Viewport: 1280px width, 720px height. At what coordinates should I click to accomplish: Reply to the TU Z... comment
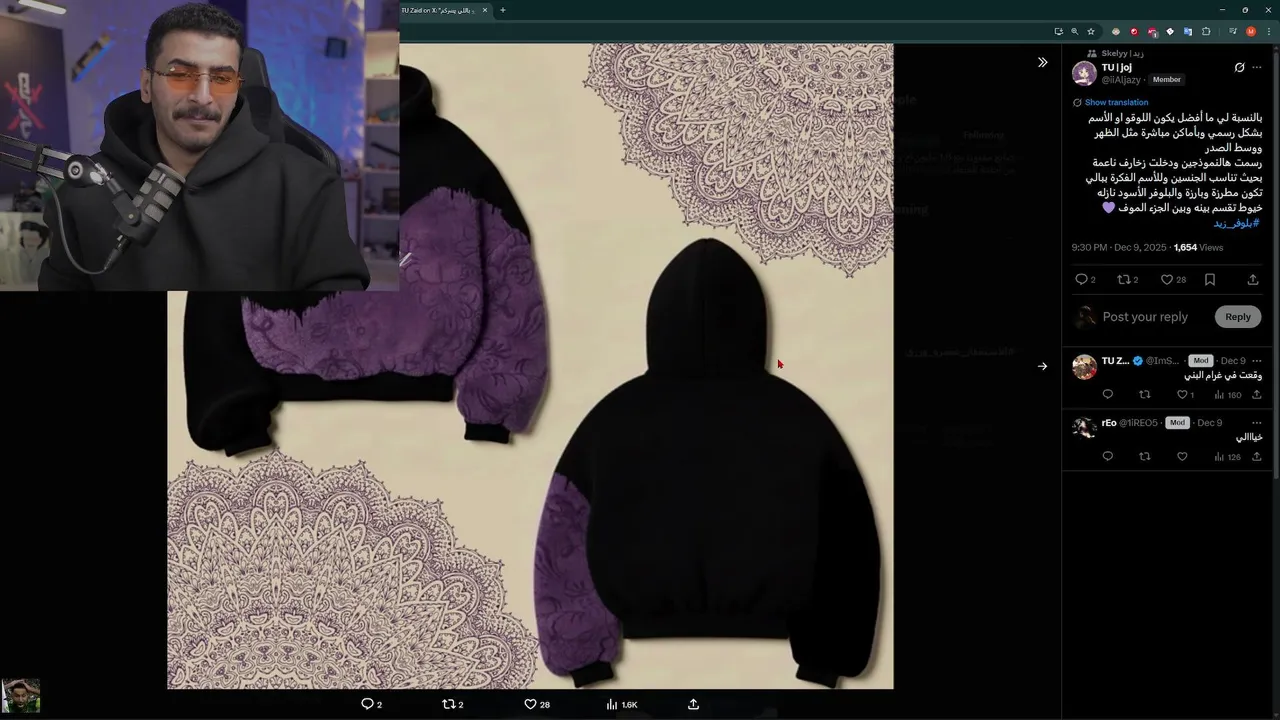[x=1107, y=395]
